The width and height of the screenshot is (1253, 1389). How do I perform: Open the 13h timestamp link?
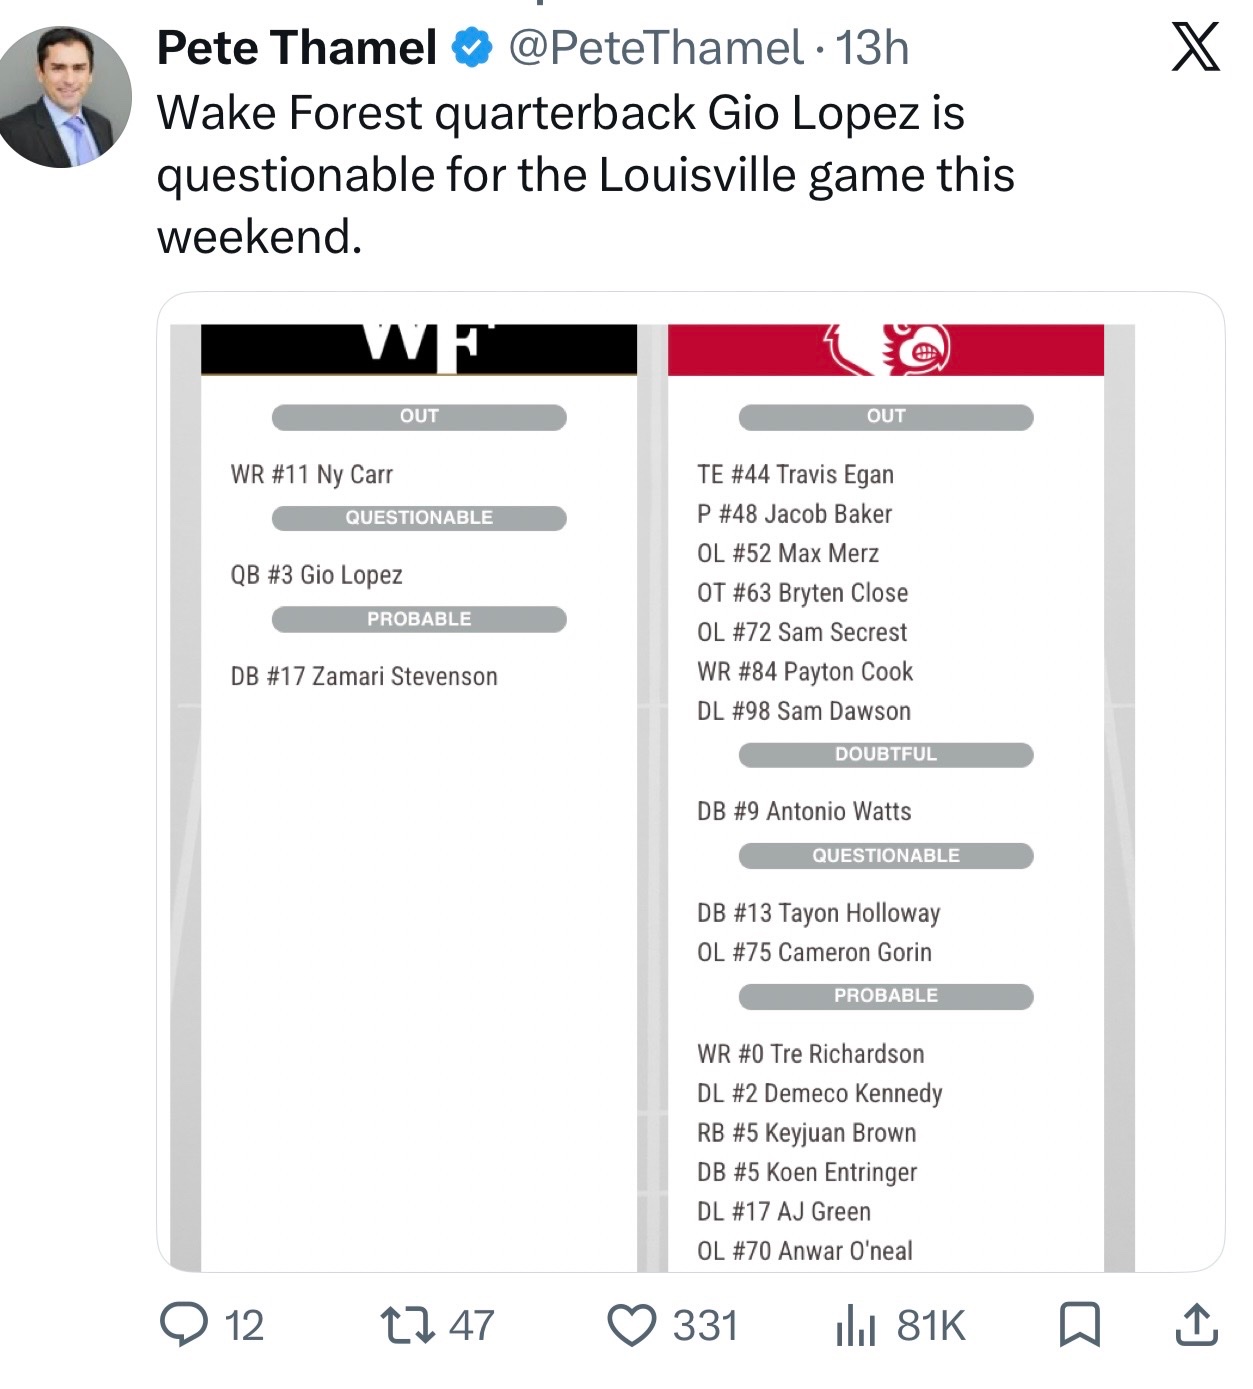[x=872, y=48]
